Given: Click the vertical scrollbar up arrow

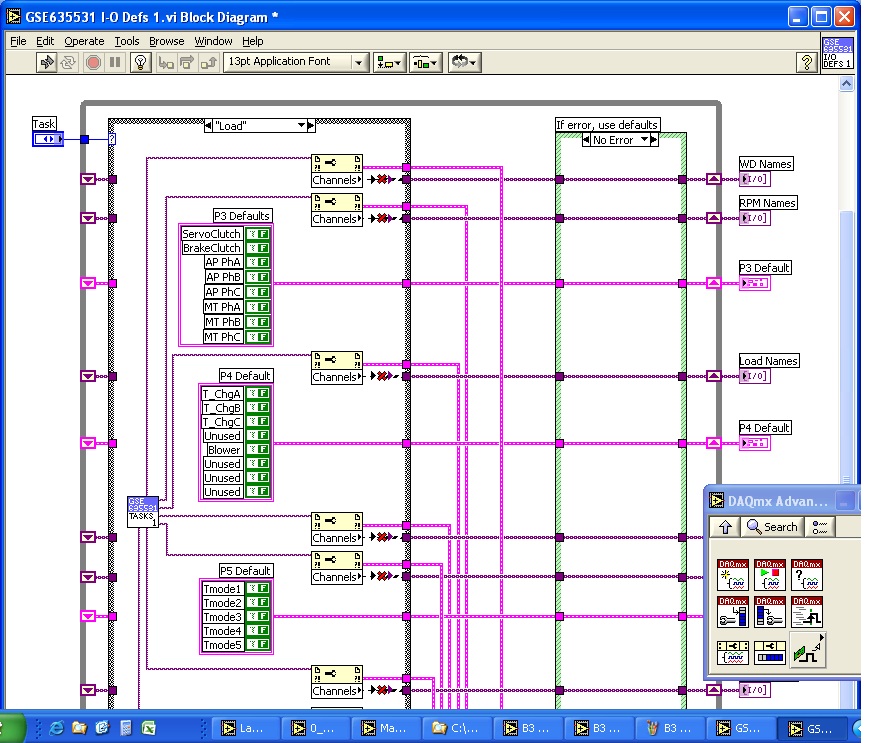Looking at the screenshot, I should click(x=846, y=84).
